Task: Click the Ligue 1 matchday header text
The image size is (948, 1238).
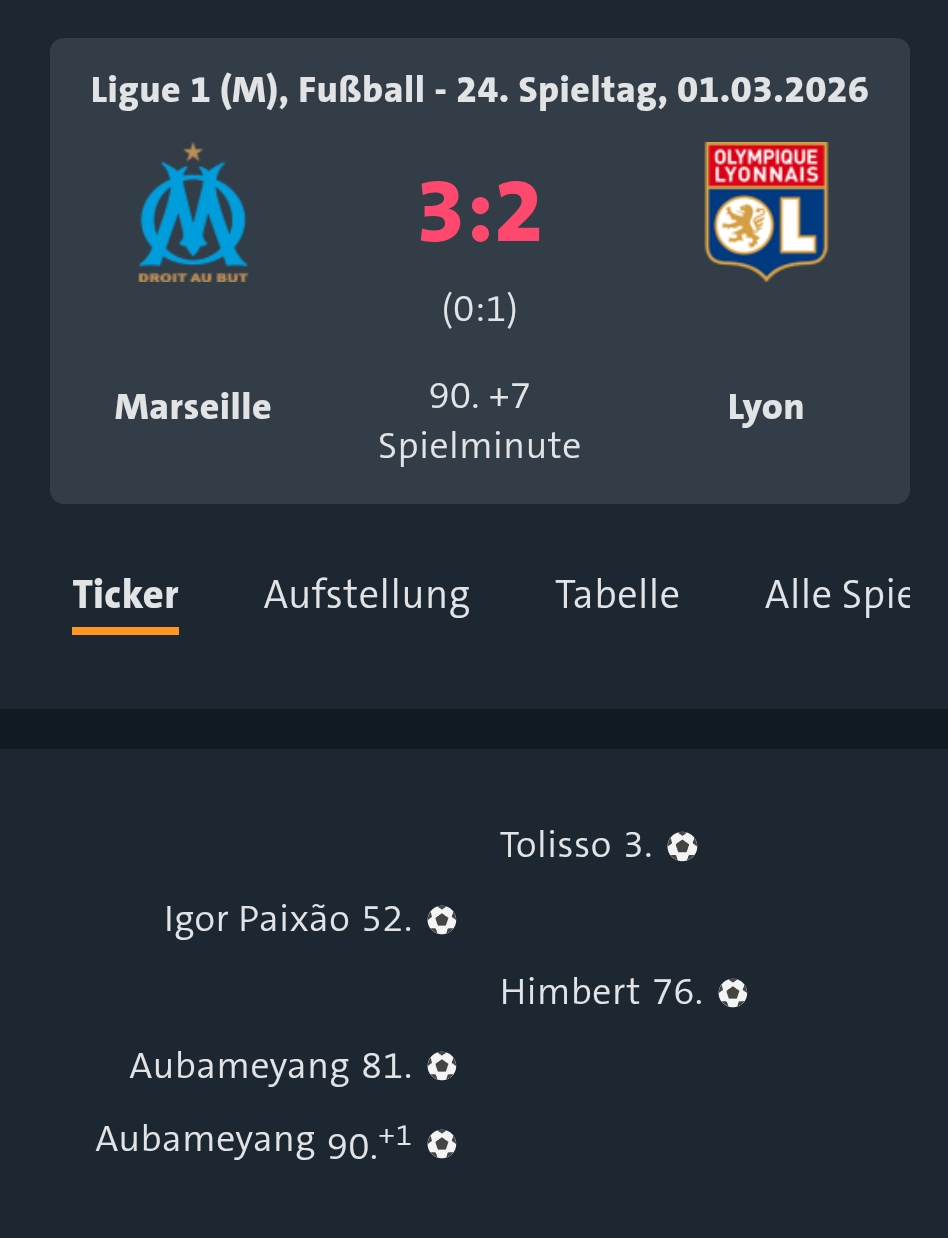Action: (480, 90)
